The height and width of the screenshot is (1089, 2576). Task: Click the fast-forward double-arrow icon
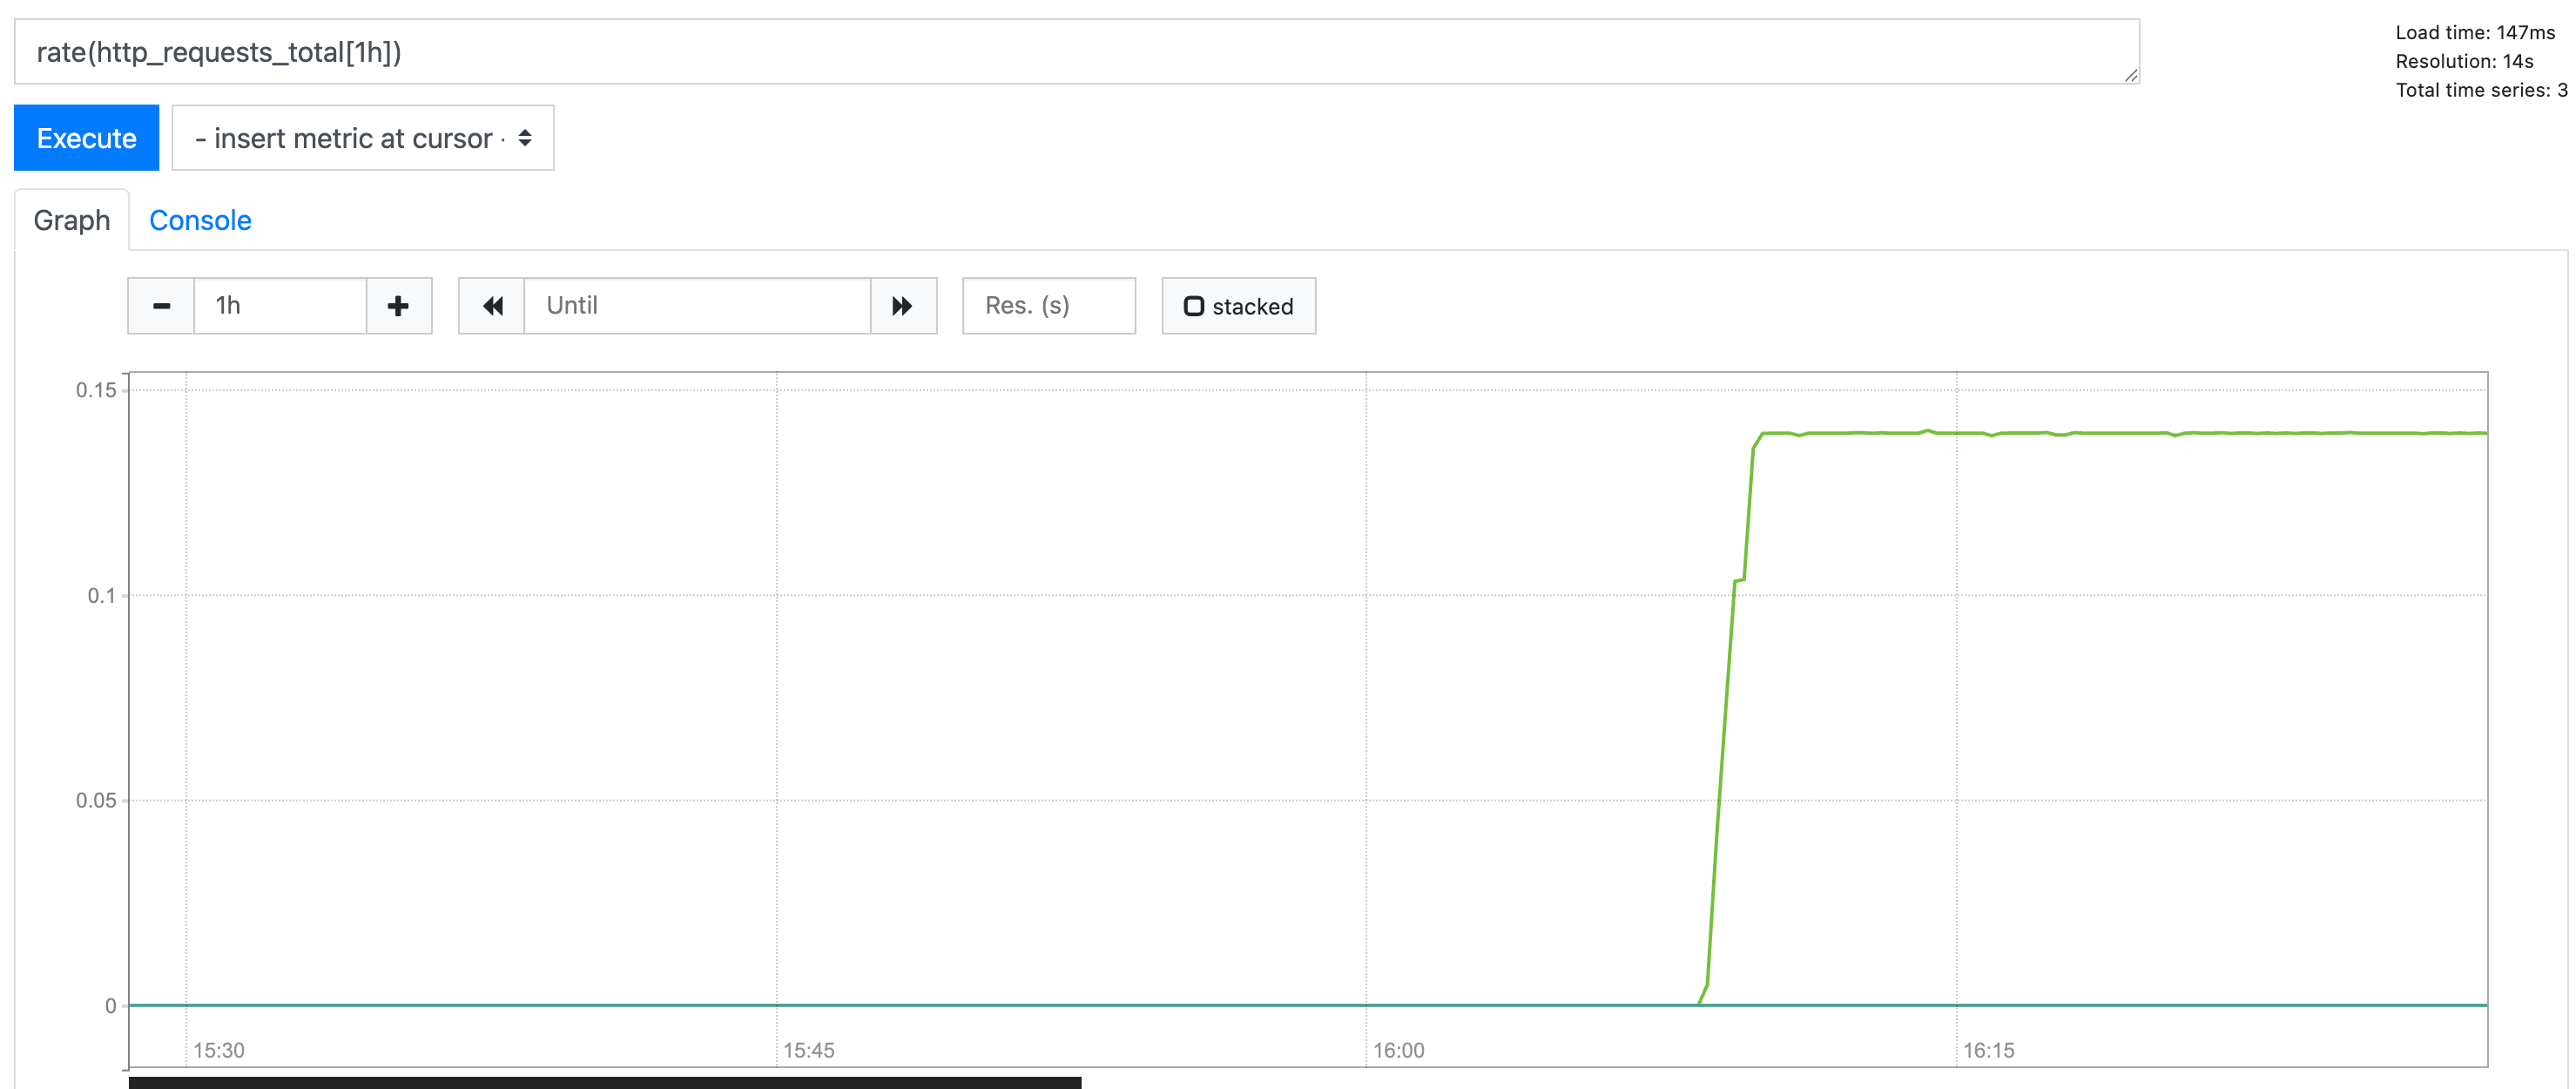(902, 306)
